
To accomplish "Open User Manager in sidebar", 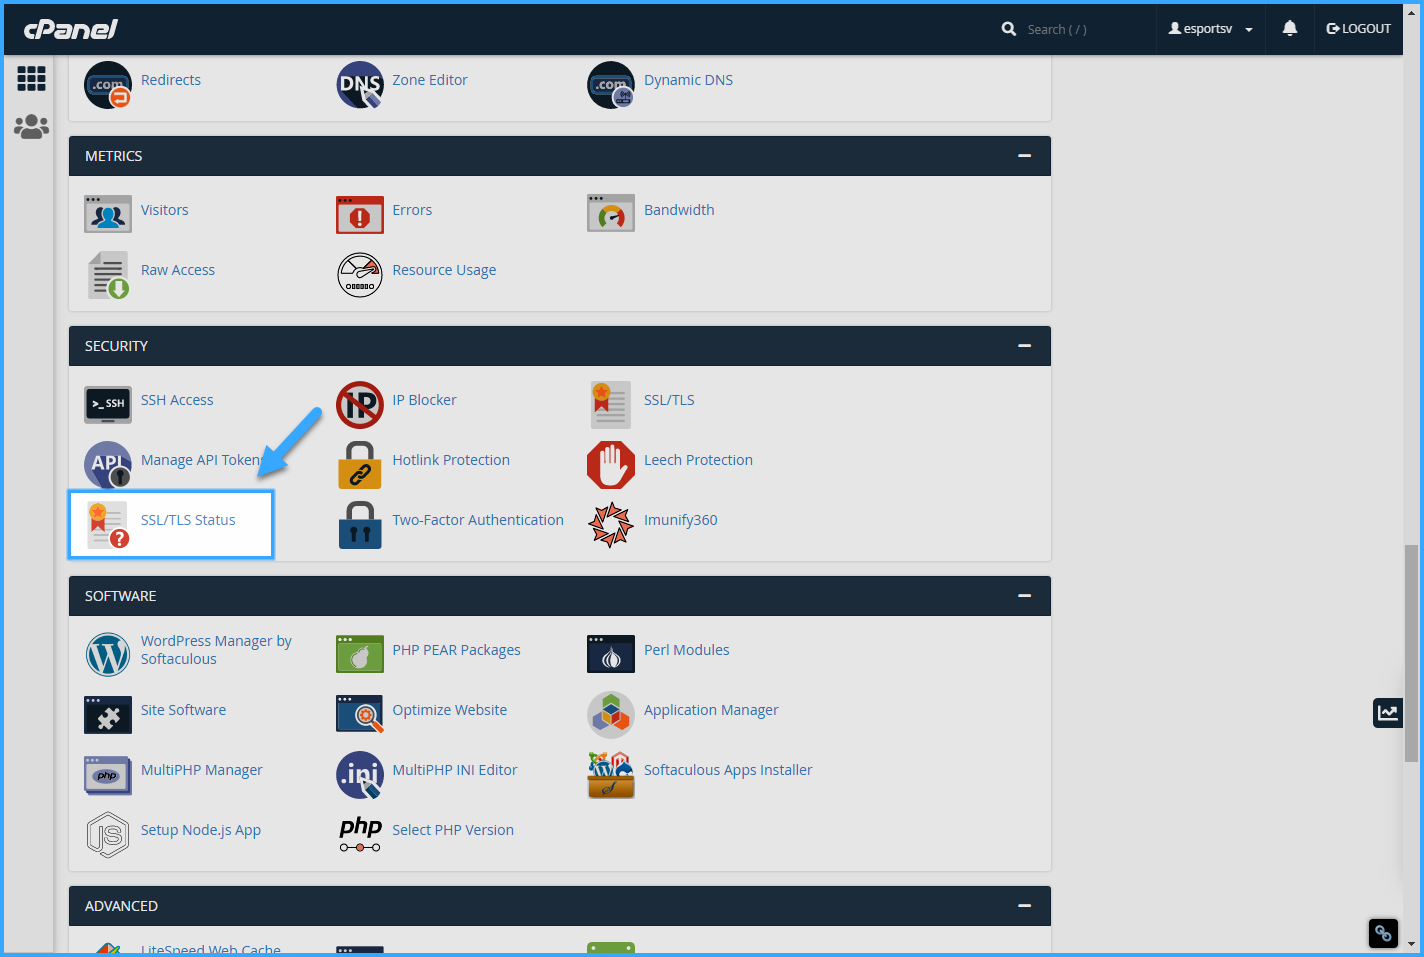I will [31, 126].
